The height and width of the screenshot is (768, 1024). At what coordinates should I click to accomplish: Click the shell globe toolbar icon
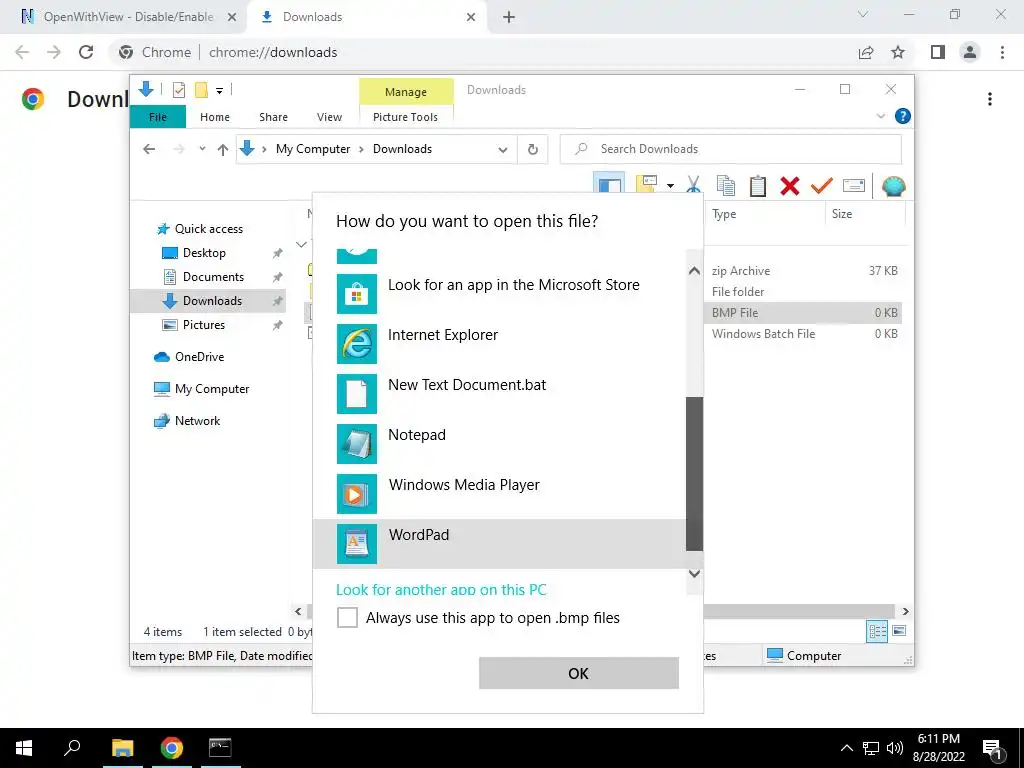point(893,185)
